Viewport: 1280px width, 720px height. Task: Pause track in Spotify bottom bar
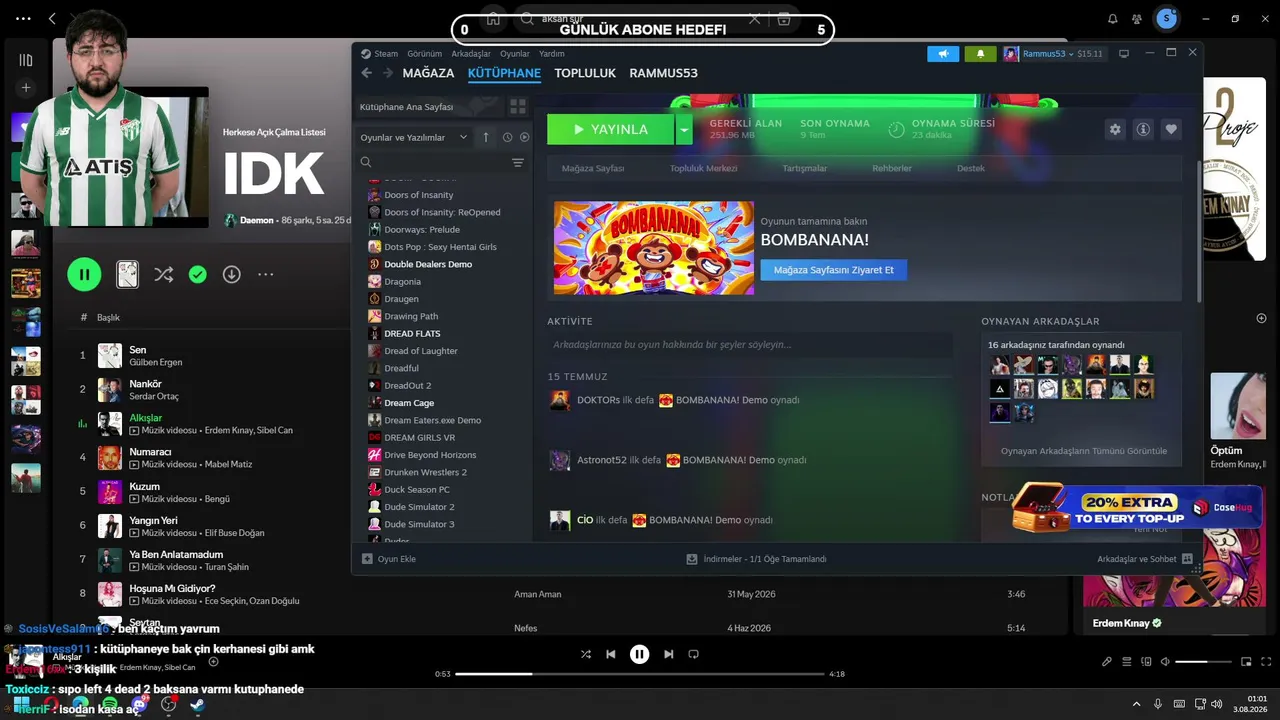pyautogui.click(x=639, y=654)
